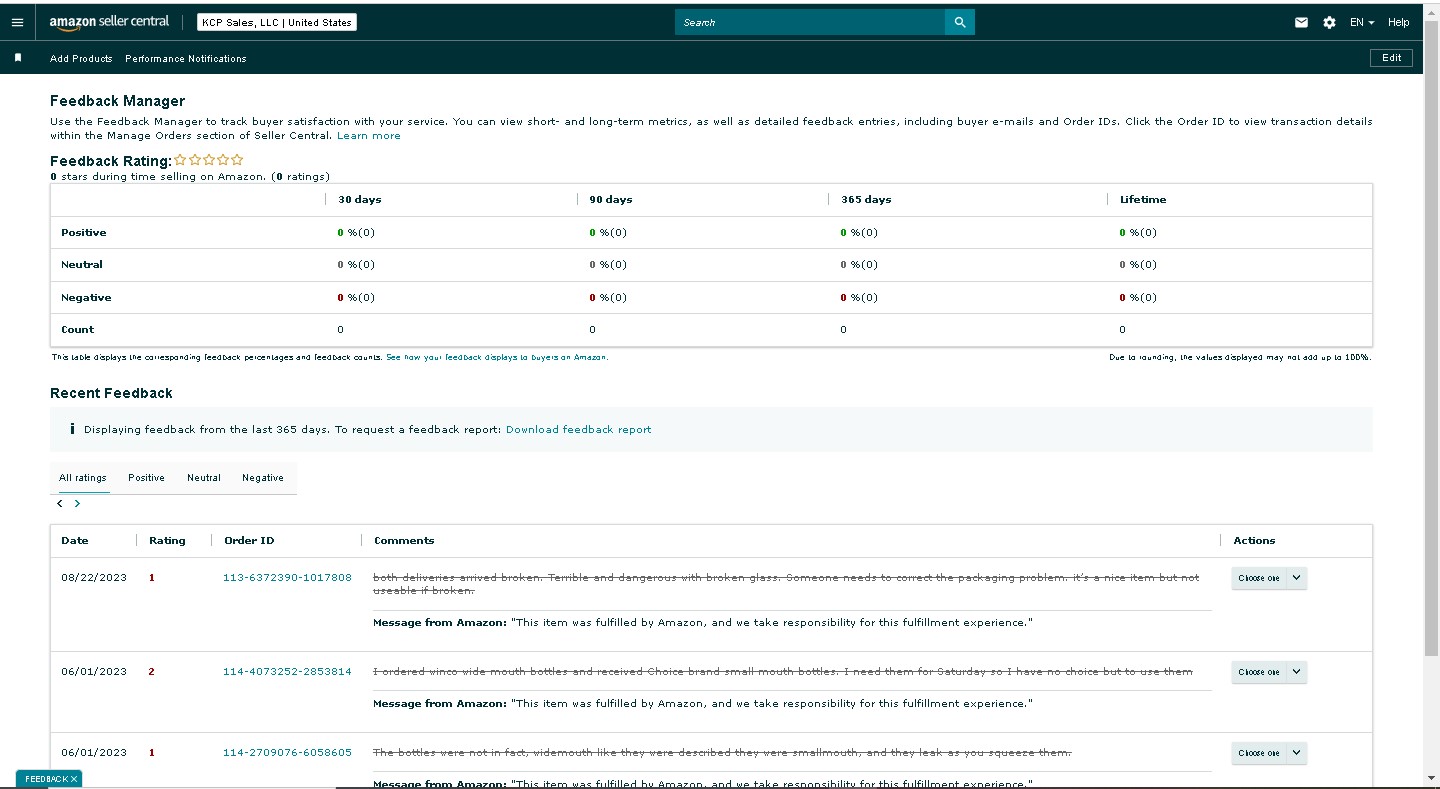This screenshot has height=789, width=1440.
Task: Click dropdown arrow for order 113-6372390-1017808 actions
Action: point(1296,578)
